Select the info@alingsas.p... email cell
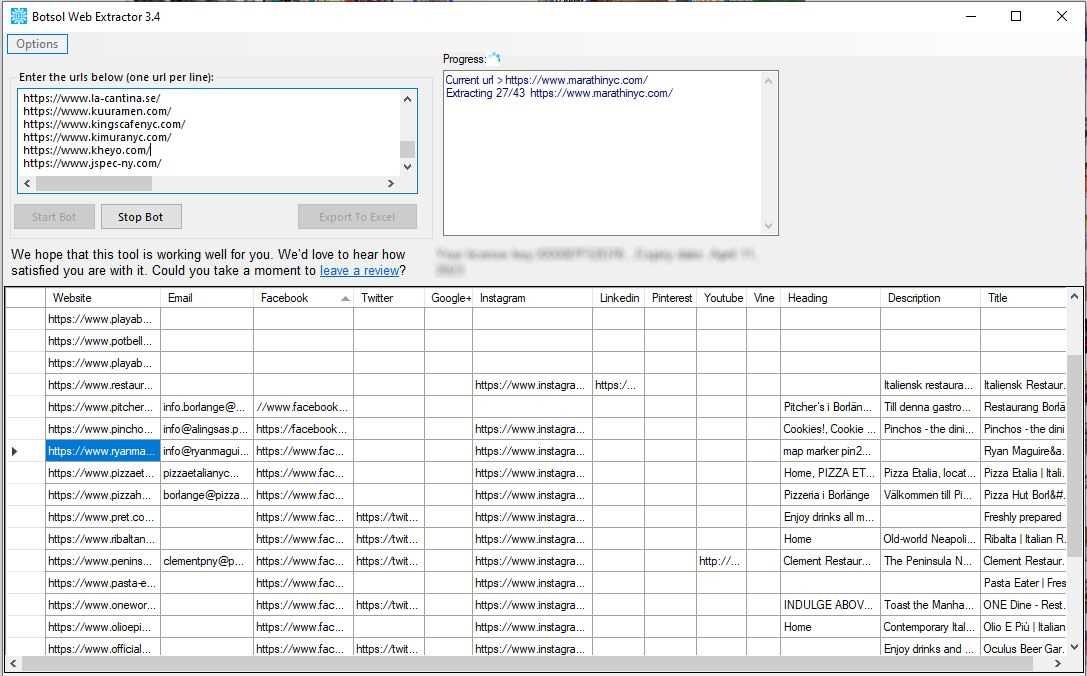The width and height of the screenshot is (1087, 676). point(207,429)
